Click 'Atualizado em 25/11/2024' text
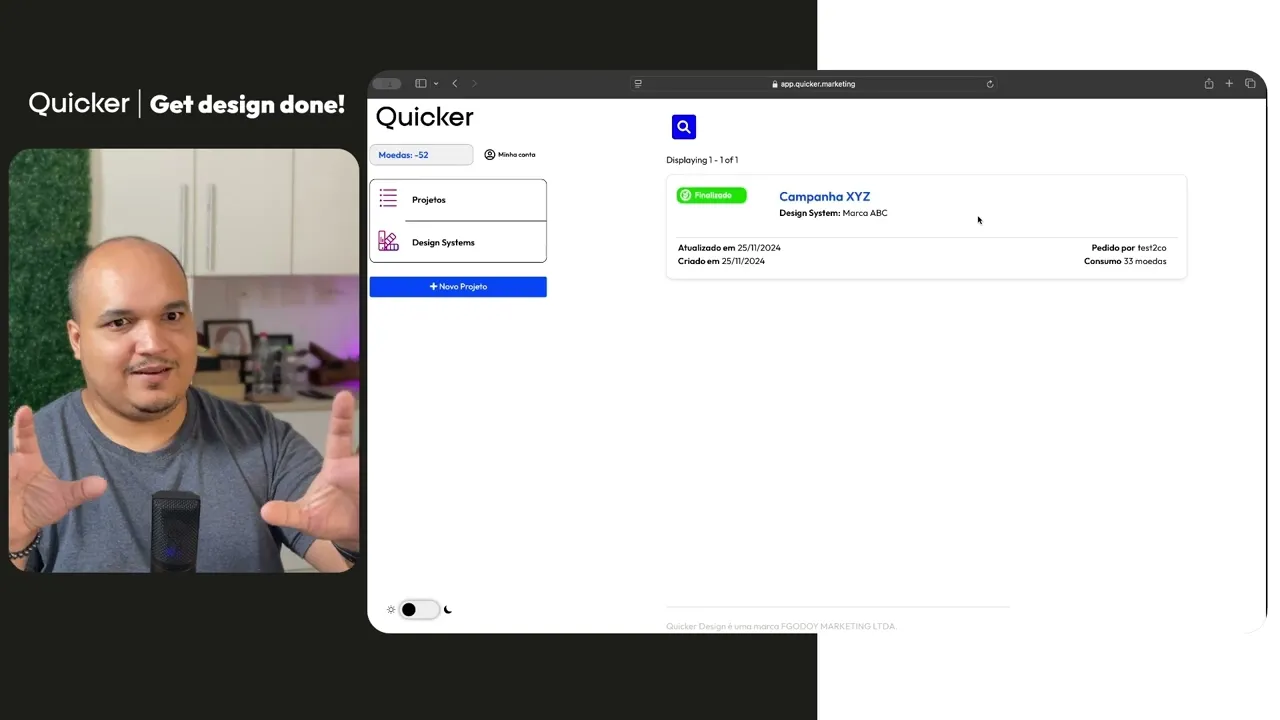Image resolution: width=1280 pixels, height=720 pixels. coord(729,248)
